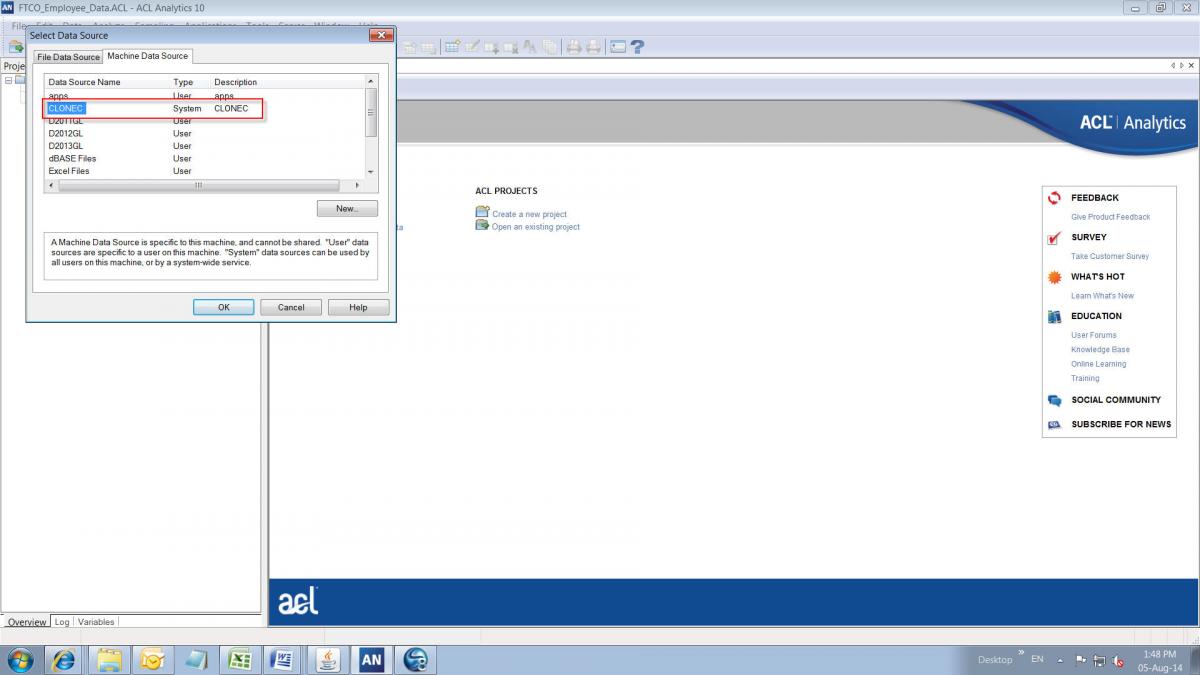This screenshot has height=675, width=1200.
Task: Click the Action Center flag tray icon
Action: click(1081, 660)
